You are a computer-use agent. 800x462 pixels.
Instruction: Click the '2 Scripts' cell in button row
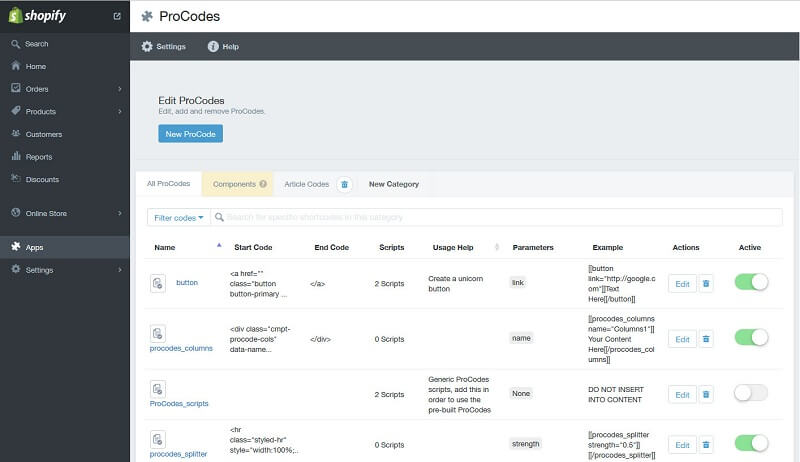pos(389,284)
